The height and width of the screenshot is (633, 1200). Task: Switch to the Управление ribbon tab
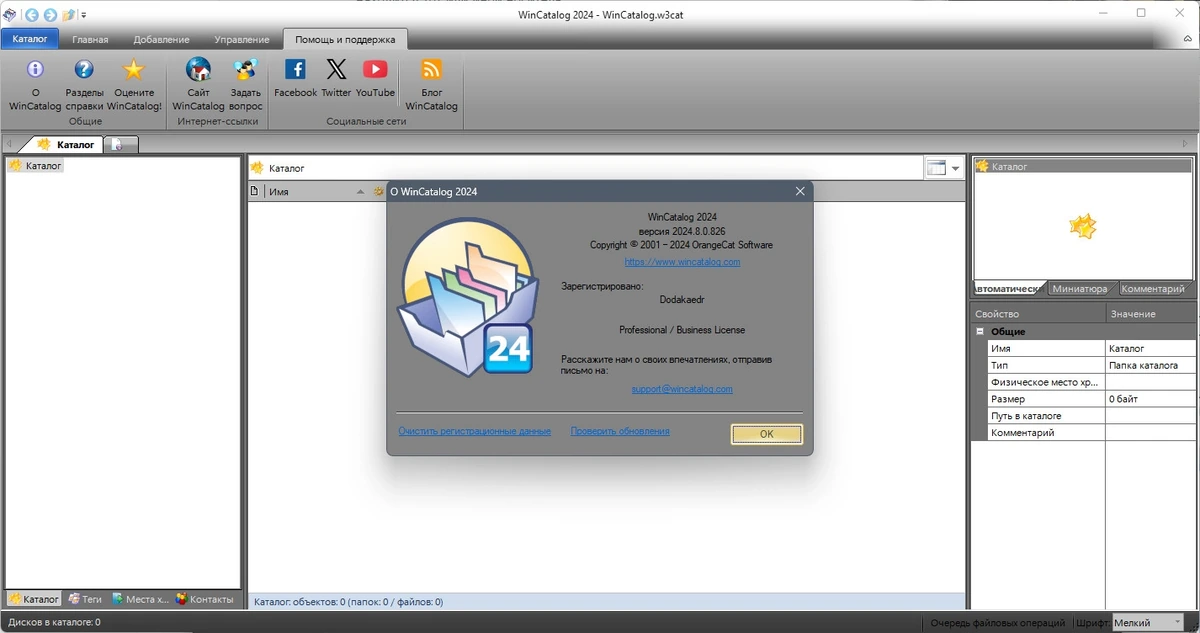(x=242, y=39)
